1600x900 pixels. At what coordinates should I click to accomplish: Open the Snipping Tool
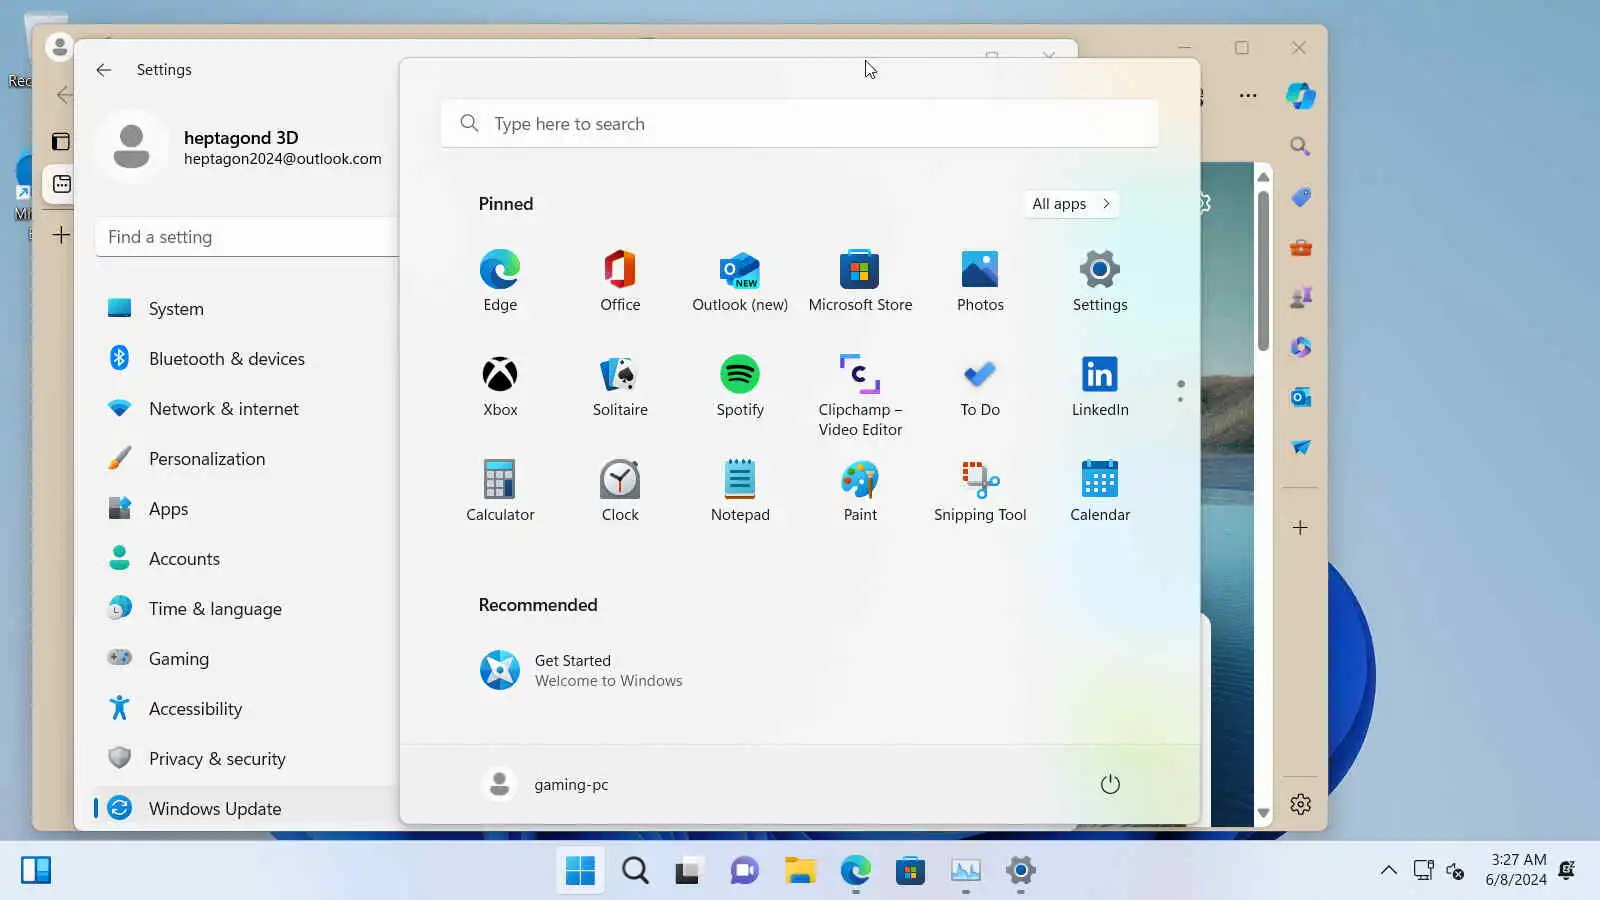980,491
